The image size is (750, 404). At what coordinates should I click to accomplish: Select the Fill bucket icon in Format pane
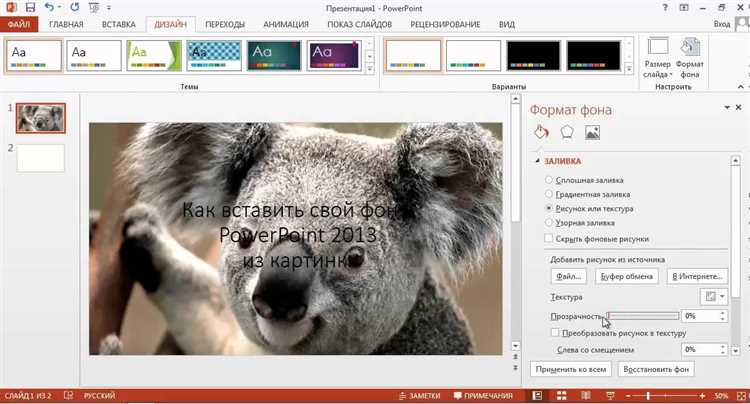(541, 132)
